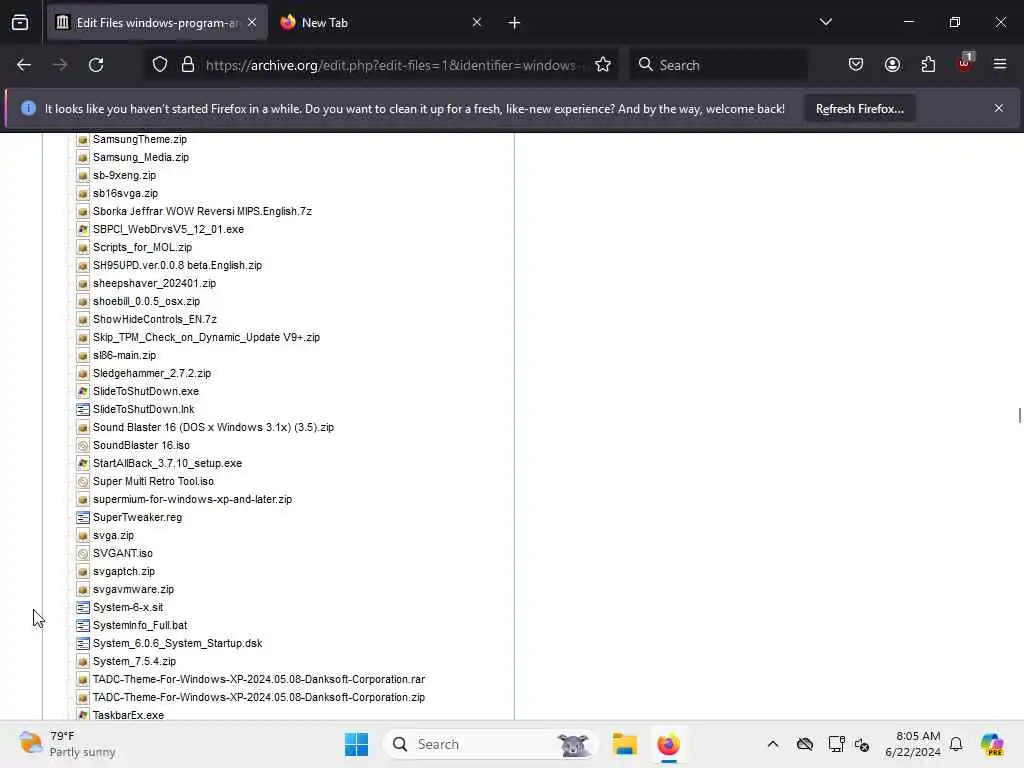This screenshot has height=768, width=1024.
Task: Select sb-9xeng.zip file
Action: (x=124, y=175)
